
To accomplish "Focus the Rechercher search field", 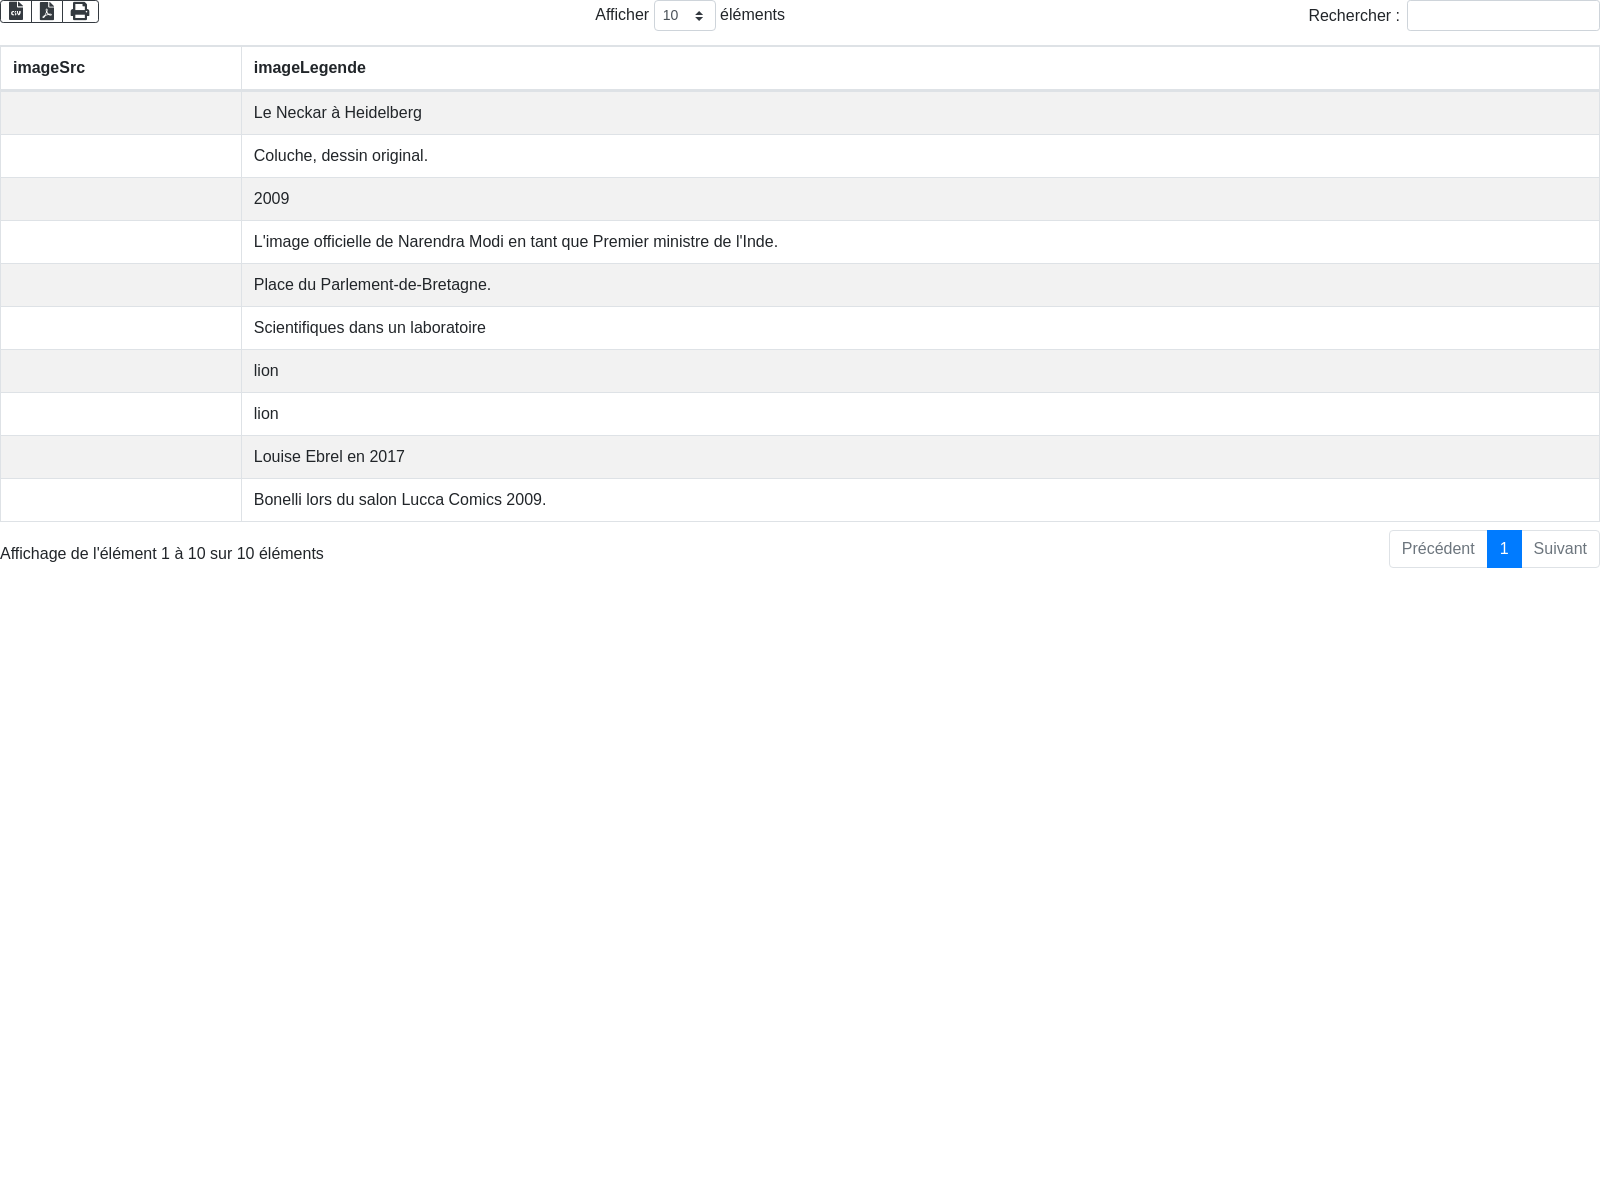I will pos(1503,16).
